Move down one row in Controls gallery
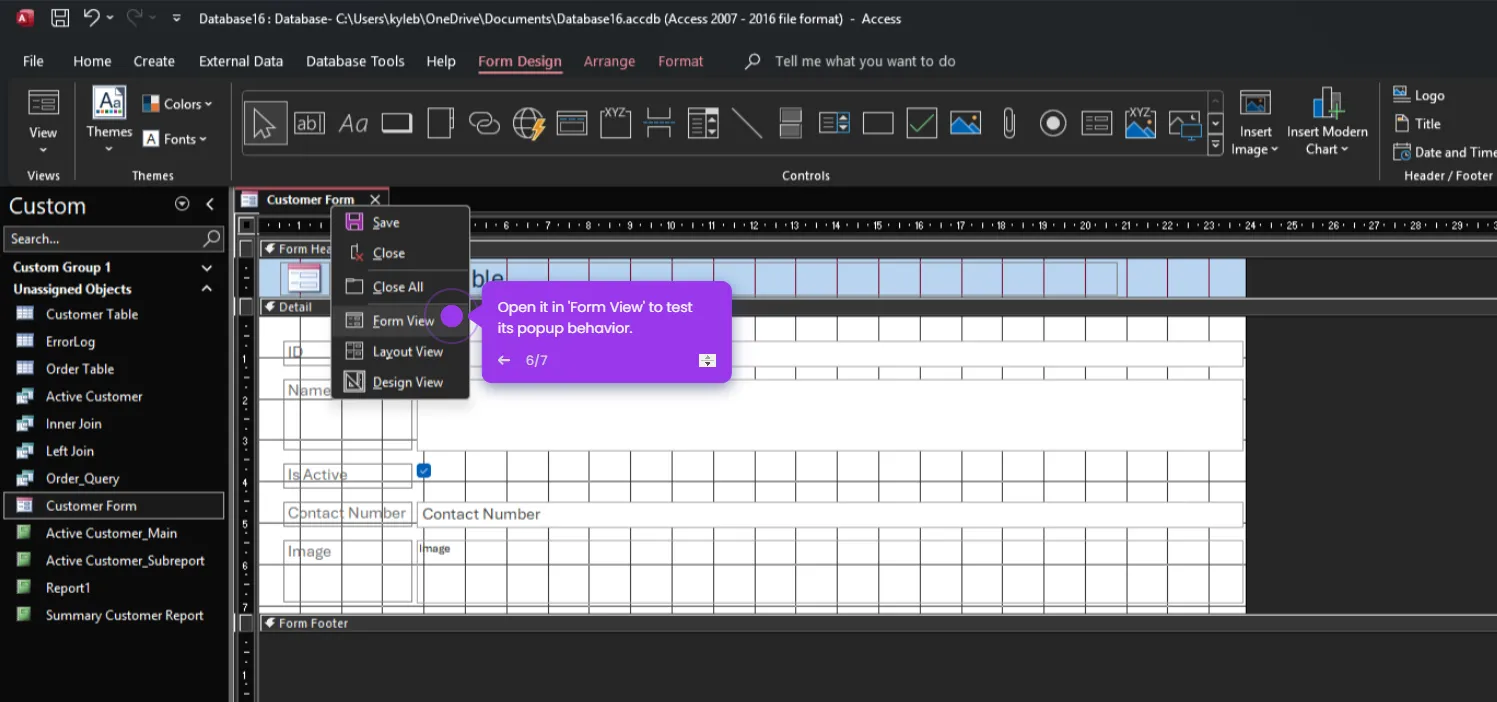The width and height of the screenshot is (1497, 702). pyautogui.click(x=1216, y=124)
